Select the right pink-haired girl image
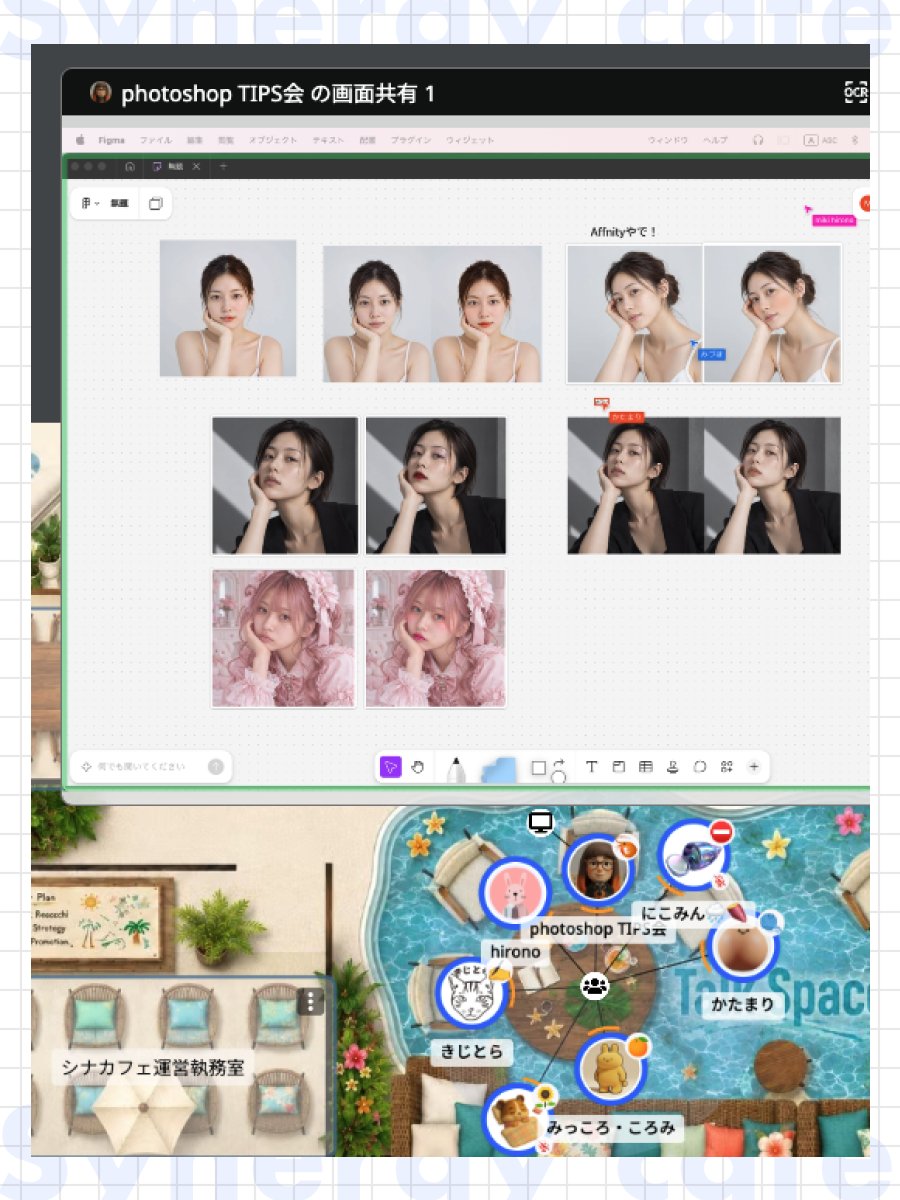Screen dimensions: 900x1200 pos(435,638)
